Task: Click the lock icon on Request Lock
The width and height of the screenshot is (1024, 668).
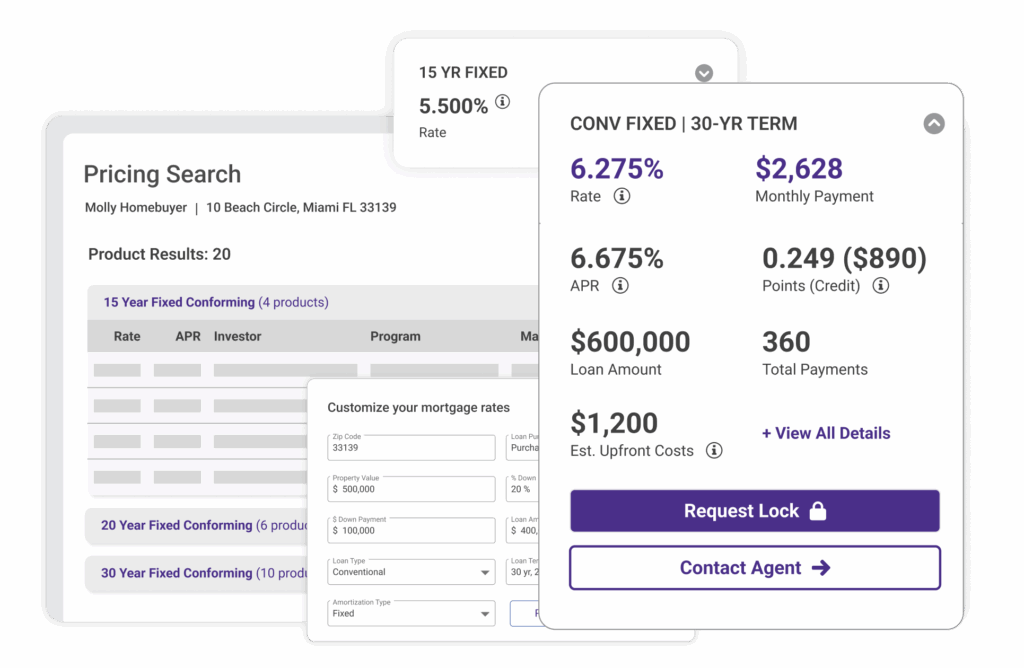Action: pyautogui.click(x=818, y=511)
